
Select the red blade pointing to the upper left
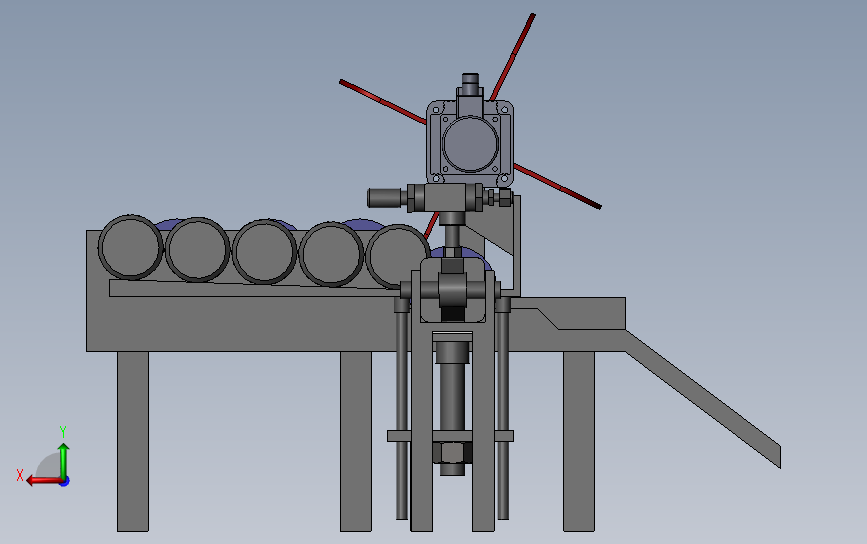(x=383, y=102)
